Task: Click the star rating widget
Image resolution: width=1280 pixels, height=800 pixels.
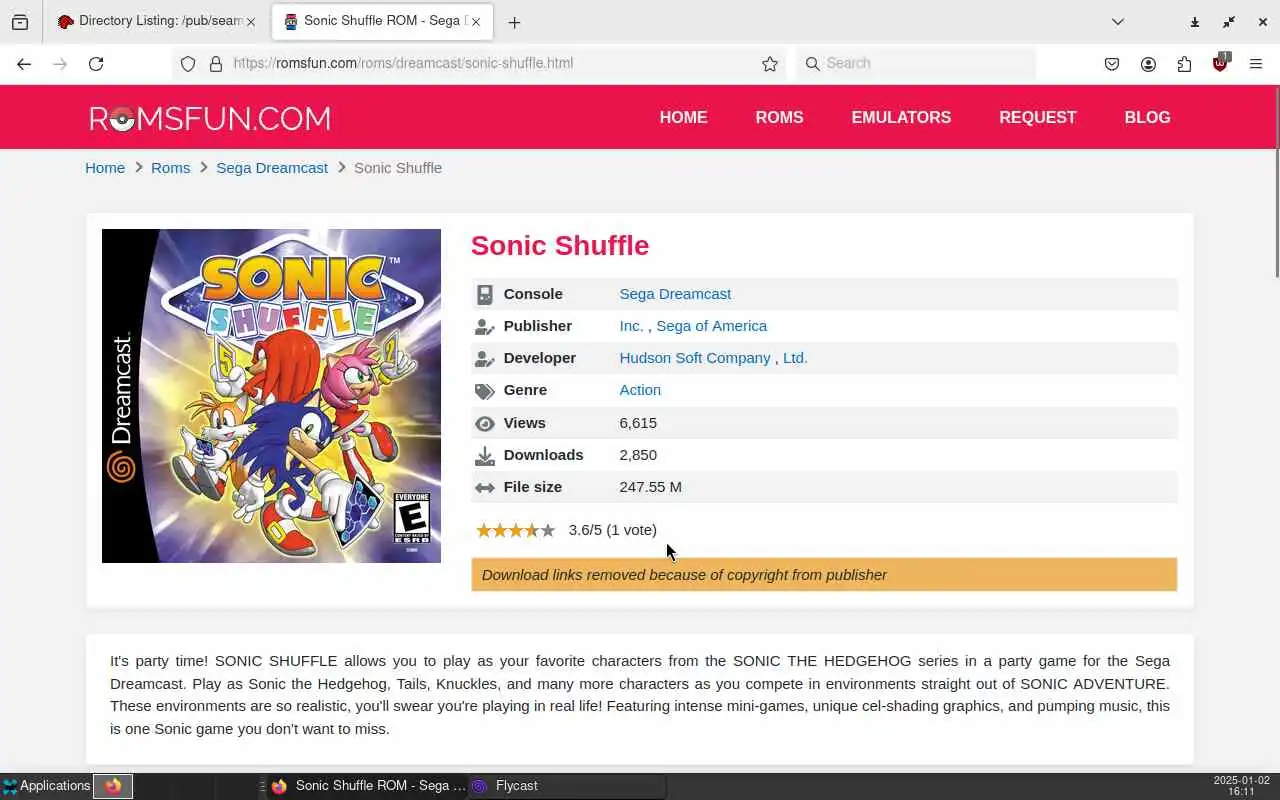Action: (515, 530)
